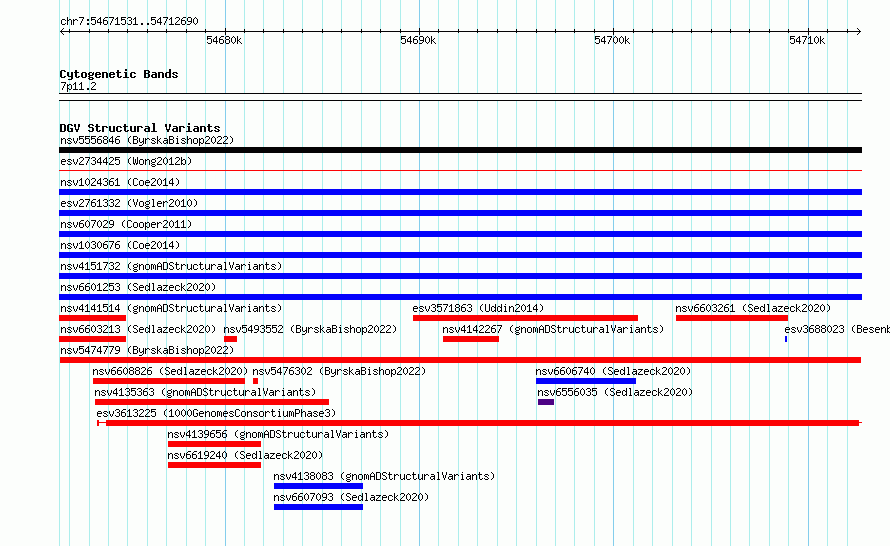Open variant nsv1030676 (Coe2014) label
The image size is (890, 546).
[120, 245]
